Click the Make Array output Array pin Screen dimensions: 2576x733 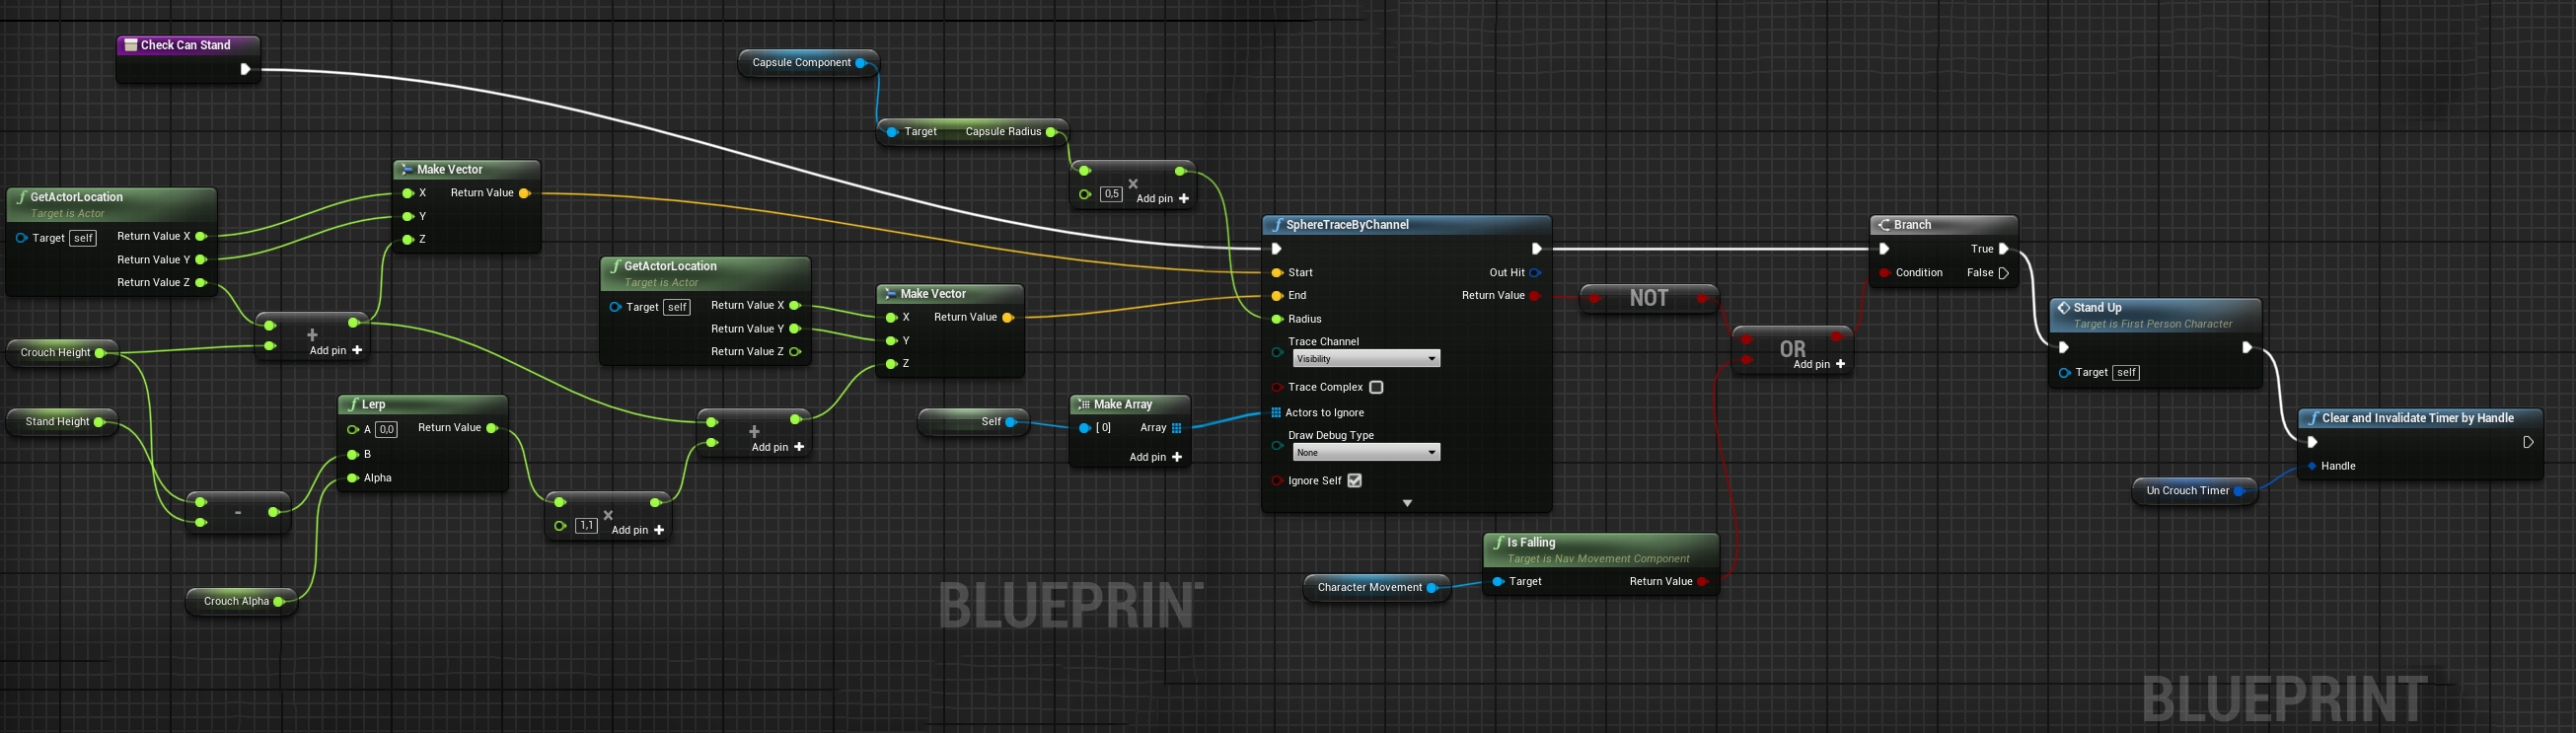click(1177, 428)
